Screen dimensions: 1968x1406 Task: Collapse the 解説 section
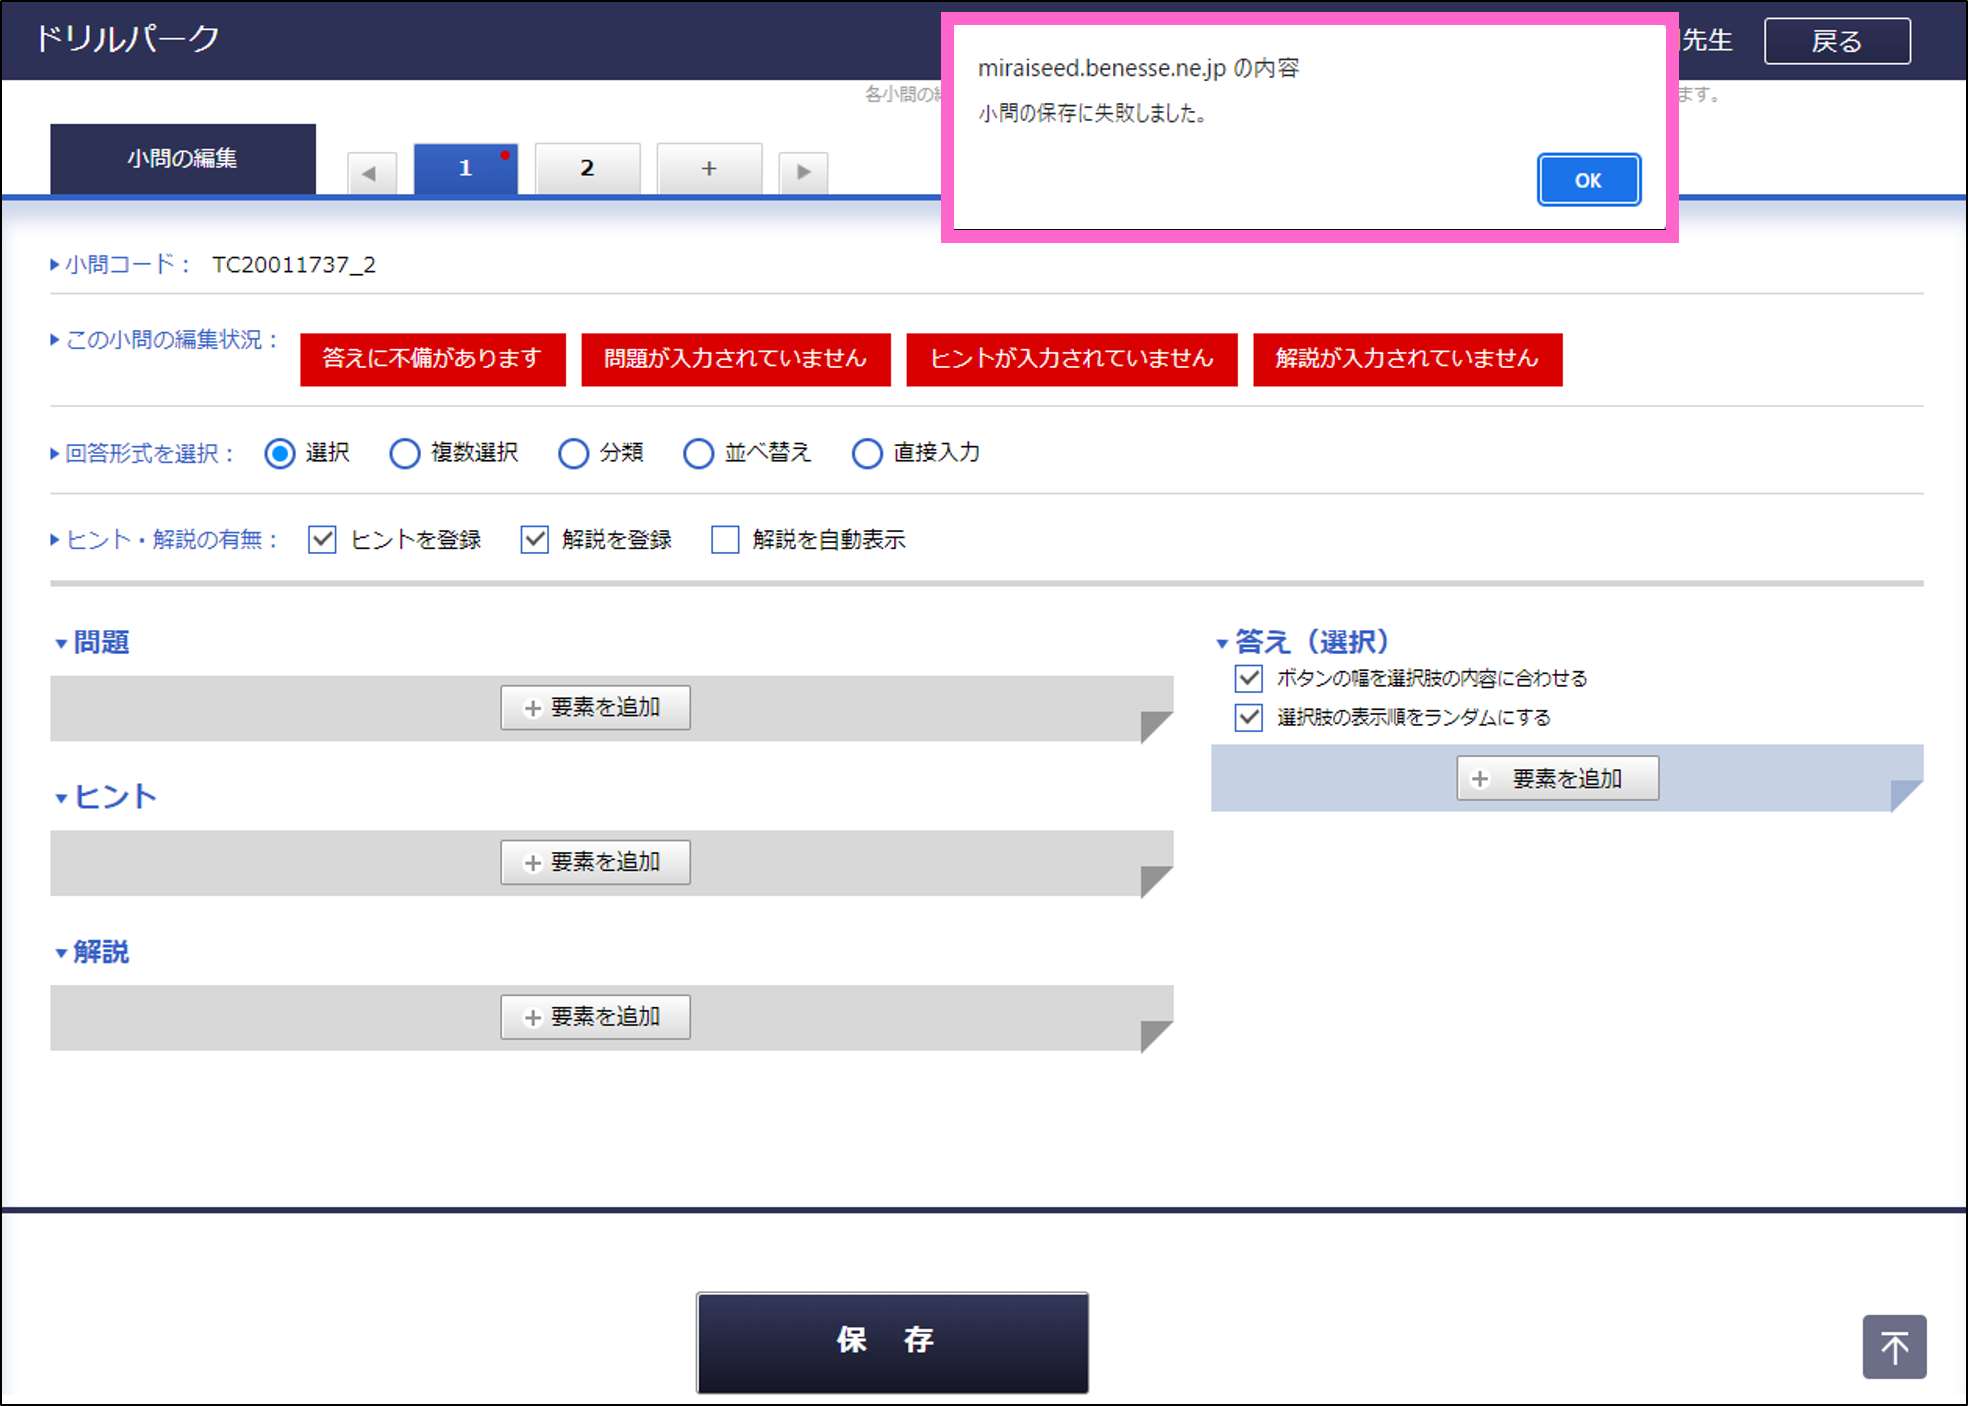pyautogui.click(x=61, y=951)
